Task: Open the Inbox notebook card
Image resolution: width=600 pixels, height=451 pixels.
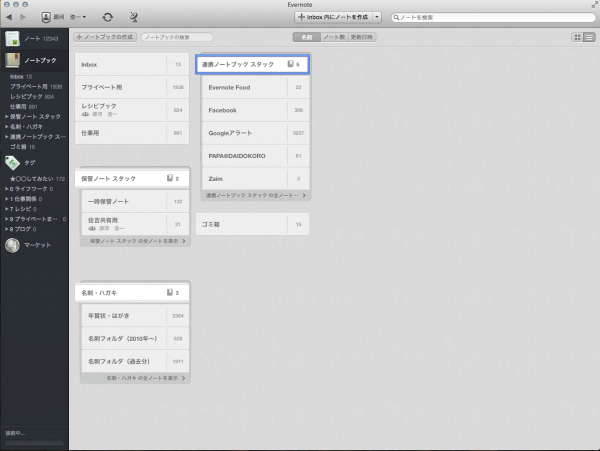Action: coord(132,65)
